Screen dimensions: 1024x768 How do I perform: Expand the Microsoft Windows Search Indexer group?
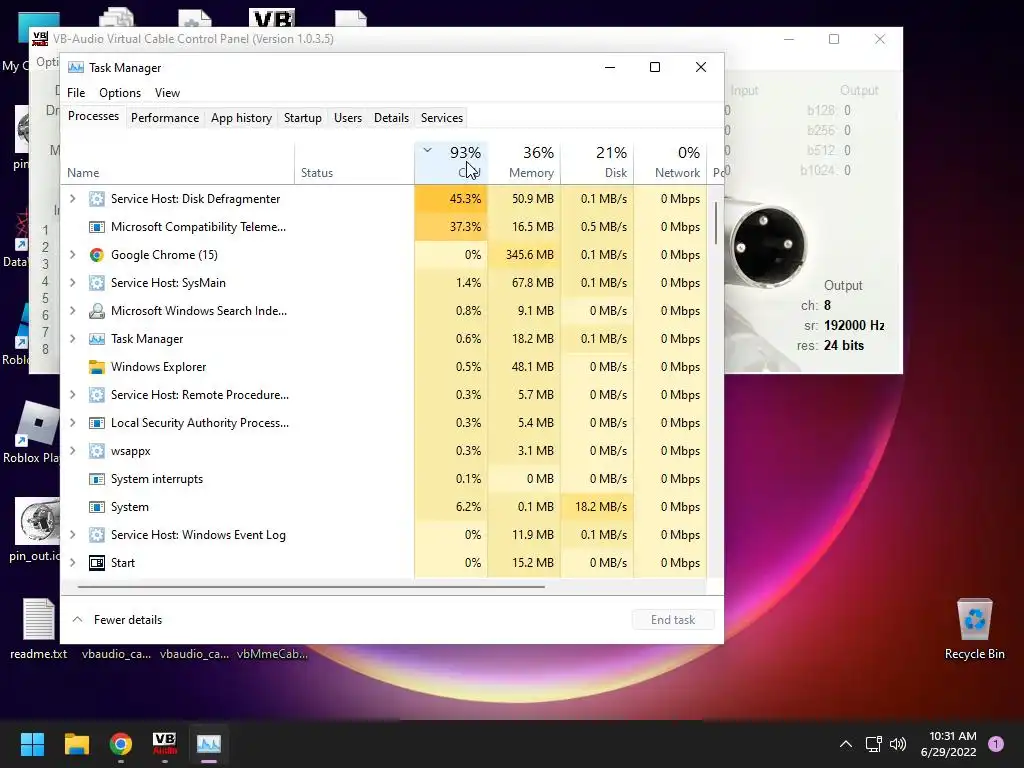(x=72, y=312)
